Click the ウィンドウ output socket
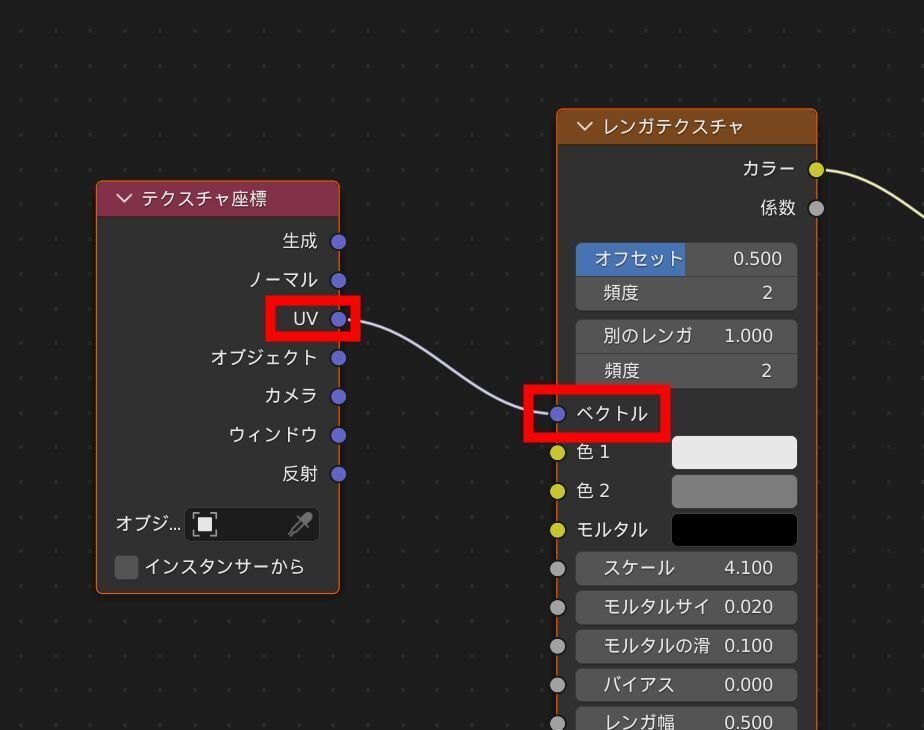The width and height of the screenshot is (924, 730). (338, 435)
